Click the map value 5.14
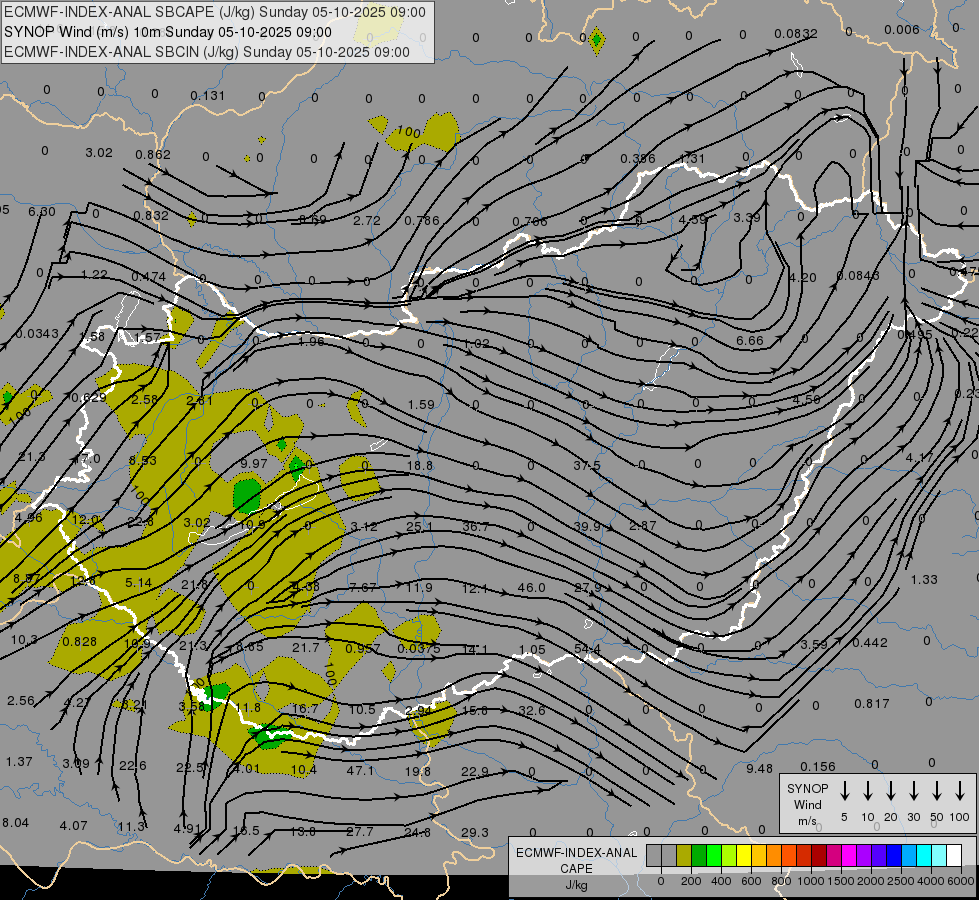The width and height of the screenshot is (979, 900). click(139, 583)
